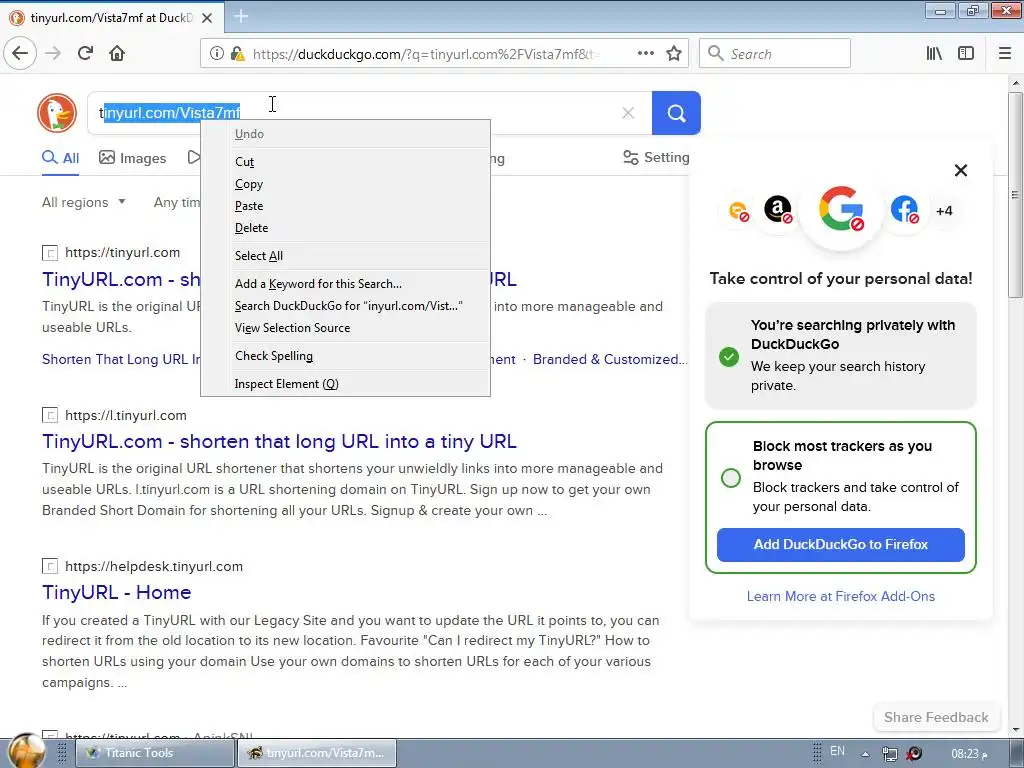The height and width of the screenshot is (768, 1024).
Task: Click the DuckDuckGo duck logo
Action: pos(57,112)
